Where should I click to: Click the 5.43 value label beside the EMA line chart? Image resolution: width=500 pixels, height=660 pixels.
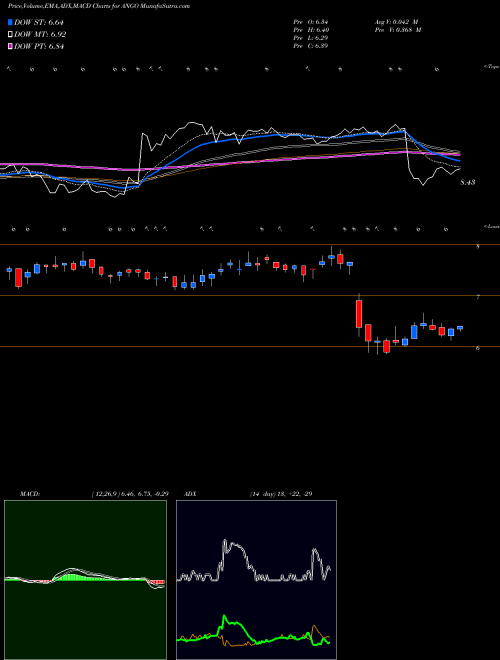(468, 182)
